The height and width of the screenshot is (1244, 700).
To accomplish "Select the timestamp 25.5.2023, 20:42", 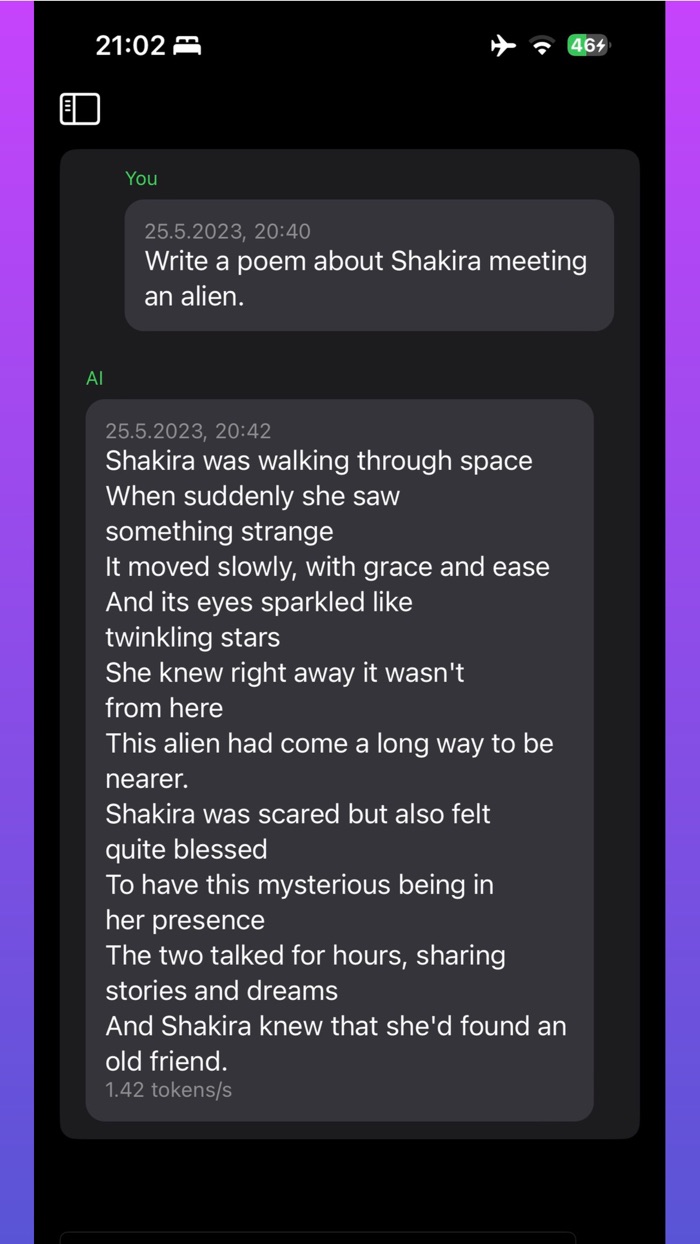I will click(x=188, y=431).
